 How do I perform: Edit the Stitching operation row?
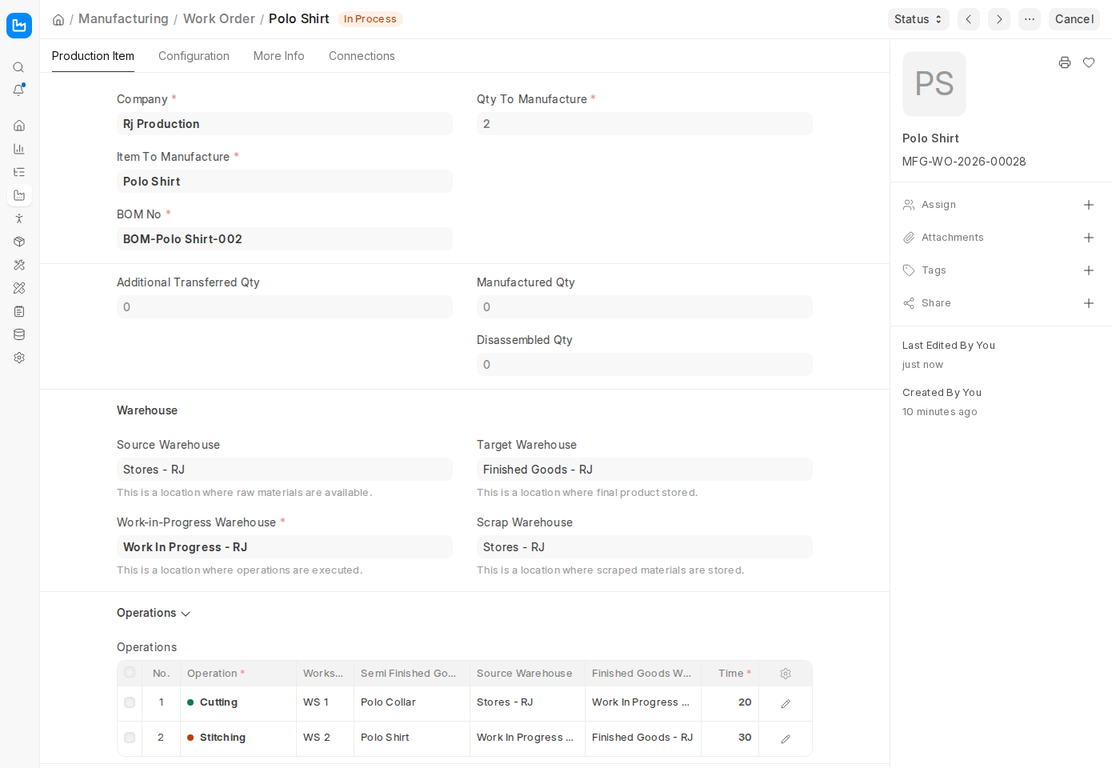tap(785, 739)
